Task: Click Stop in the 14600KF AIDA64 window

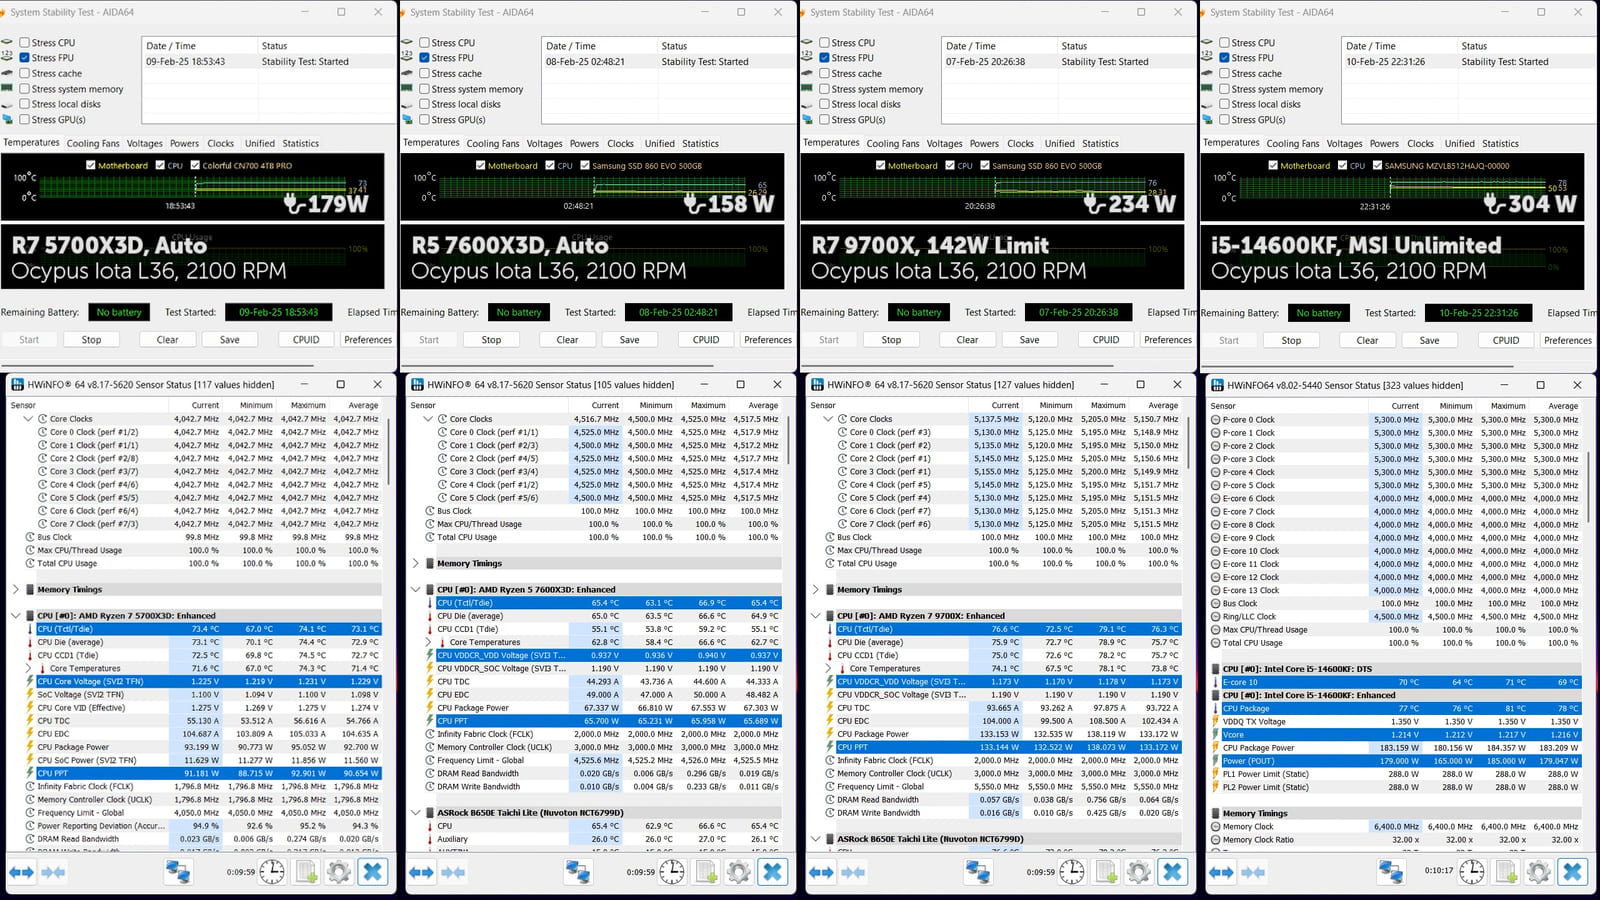Action: (x=1291, y=340)
